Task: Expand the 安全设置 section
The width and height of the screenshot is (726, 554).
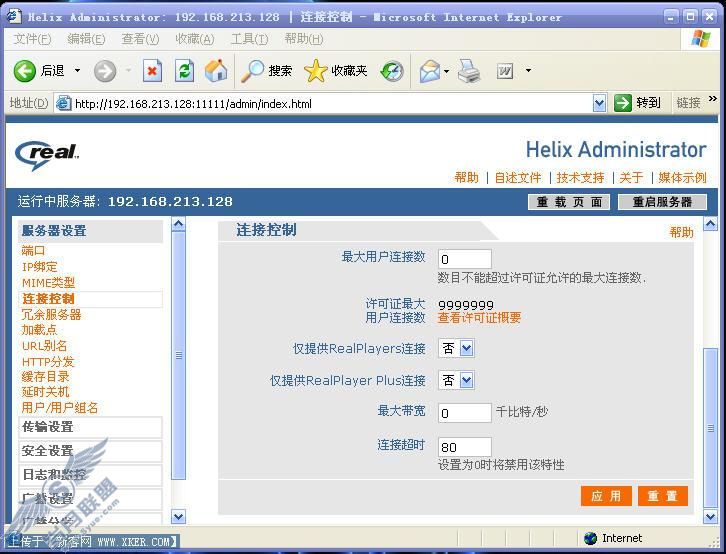Action: [90, 451]
